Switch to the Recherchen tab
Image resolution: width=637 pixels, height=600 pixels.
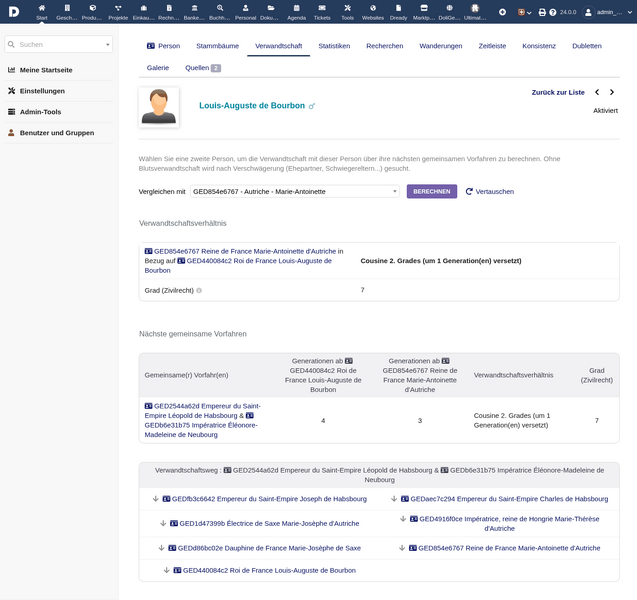tap(385, 46)
